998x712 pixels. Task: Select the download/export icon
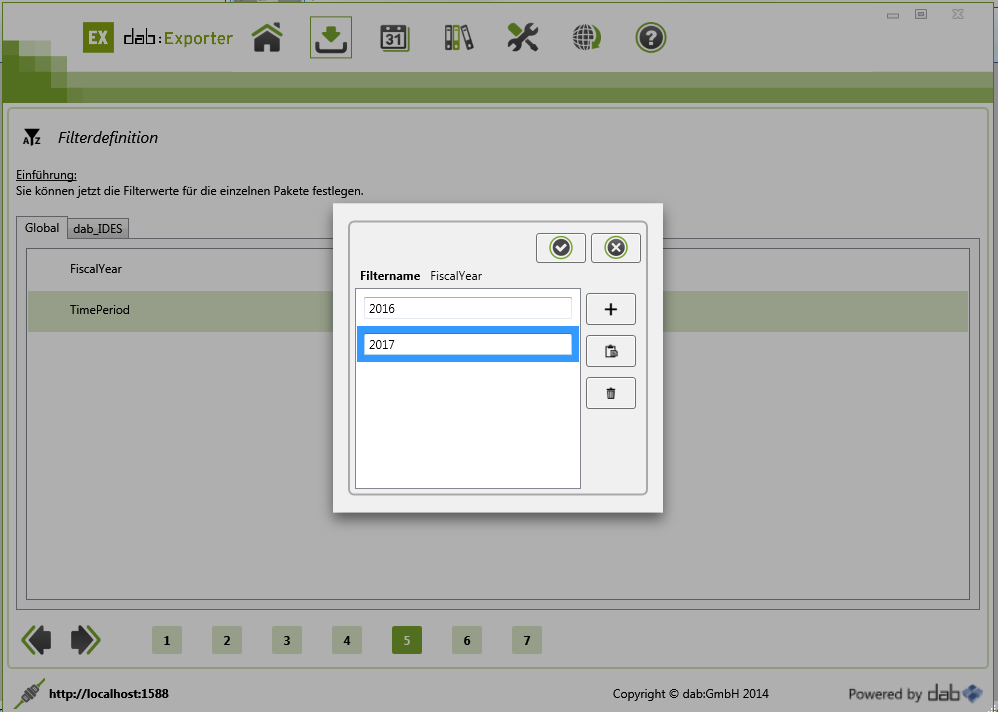(x=331, y=38)
